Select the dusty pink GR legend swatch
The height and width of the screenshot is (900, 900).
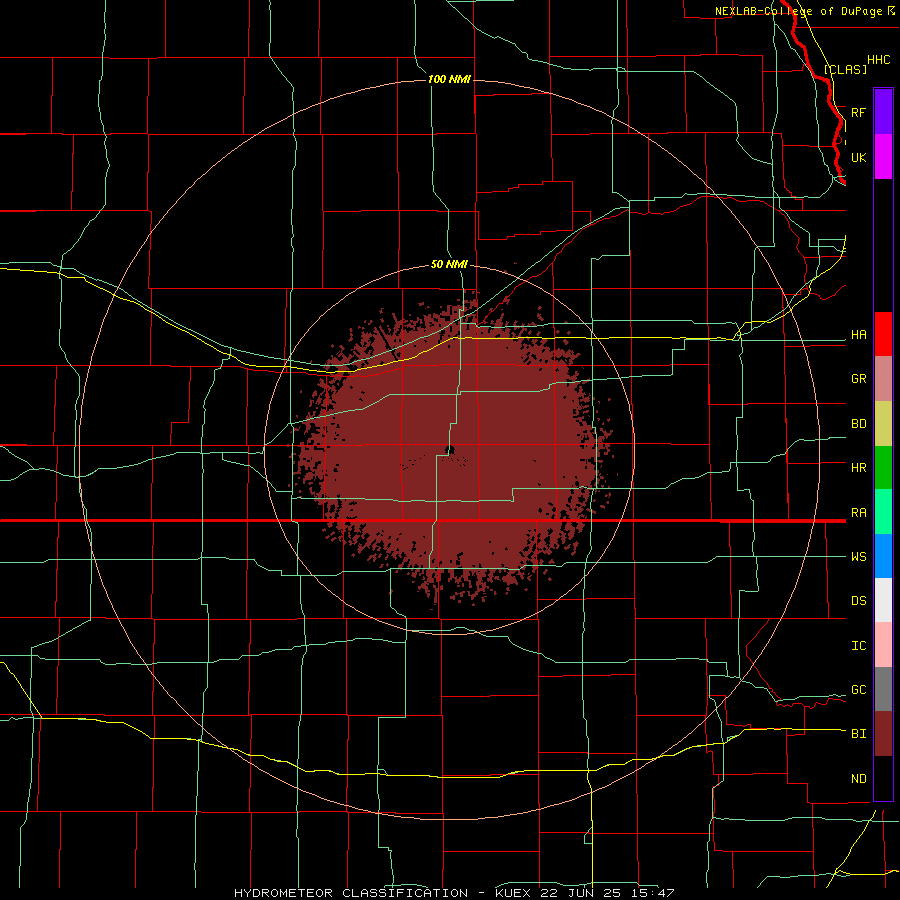[x=883, y=379]
